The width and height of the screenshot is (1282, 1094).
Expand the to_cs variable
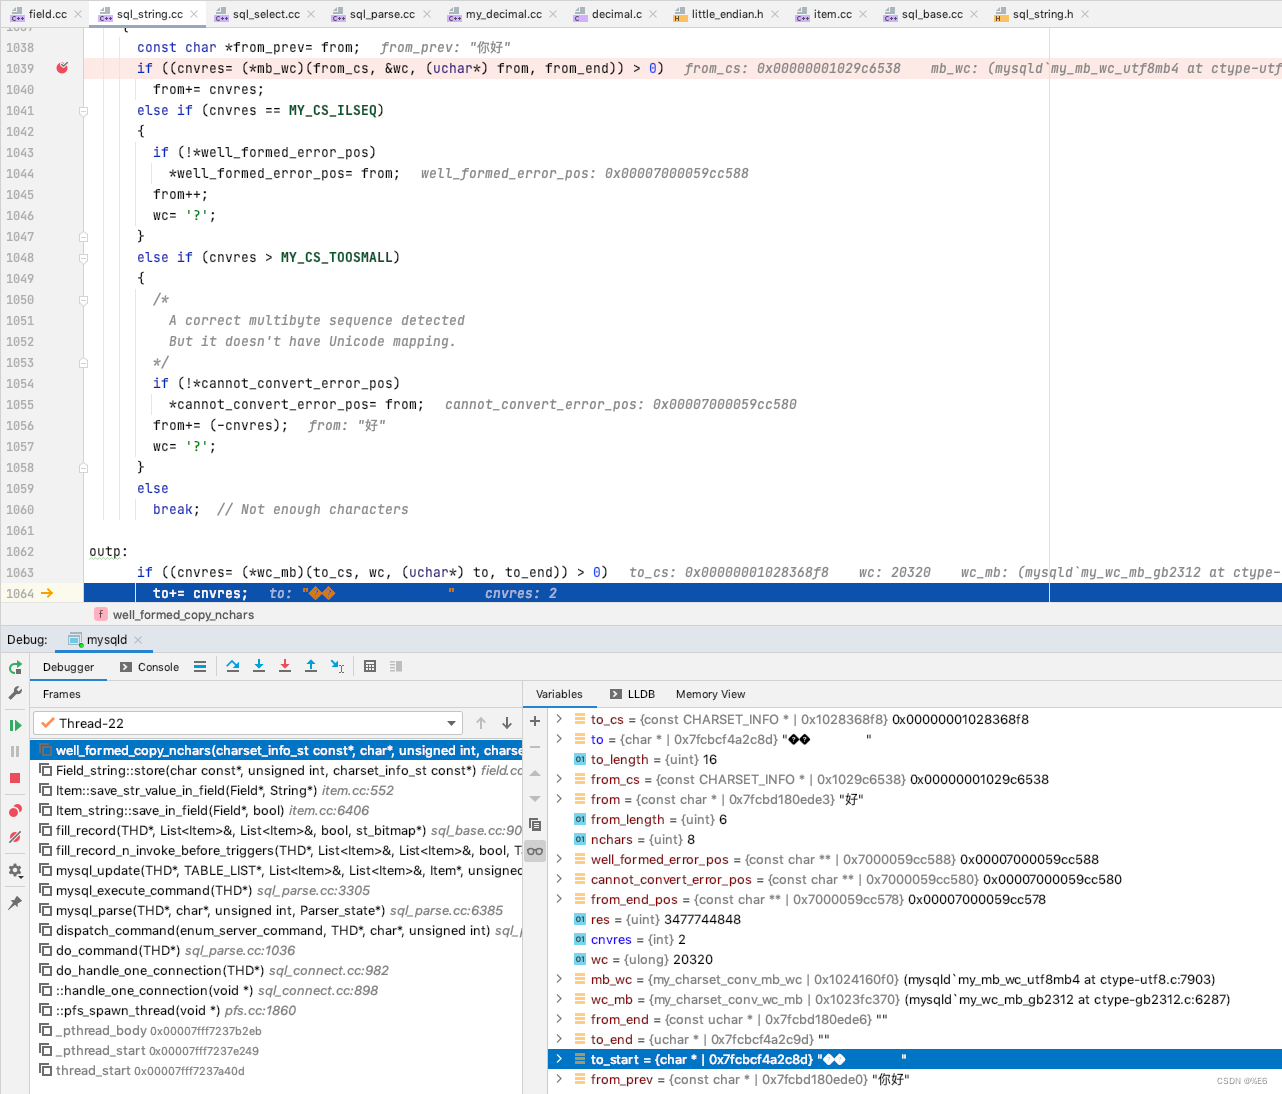[x=559, y=719]
